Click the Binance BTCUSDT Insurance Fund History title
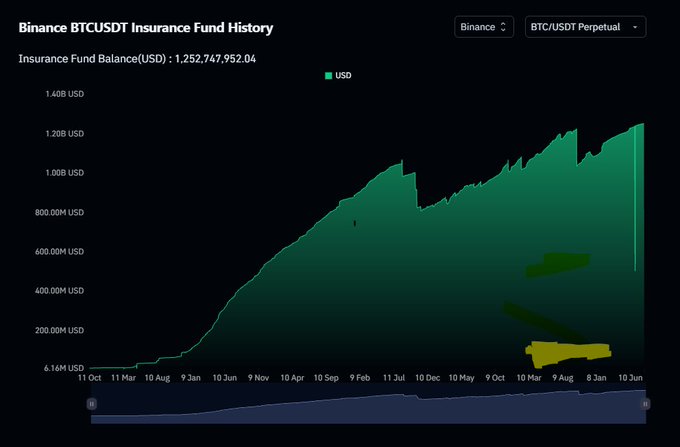Image resolution: width=680 pixels, height=447 pixels. pyautogui.click(x=146, y=28)
